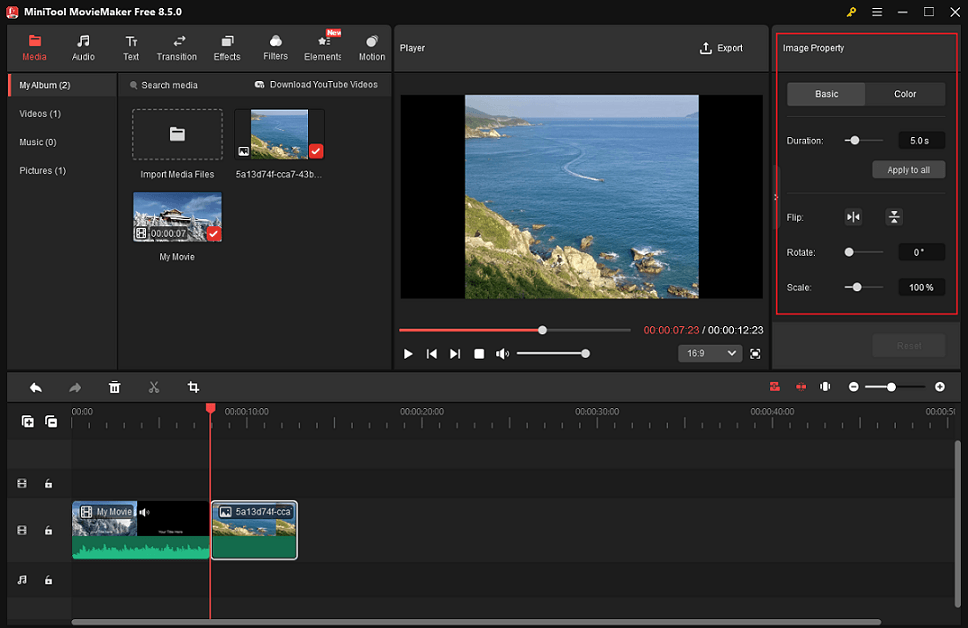Viewport: 968px width, 628px height.
Task: Lock the music track
Action: 48,579
